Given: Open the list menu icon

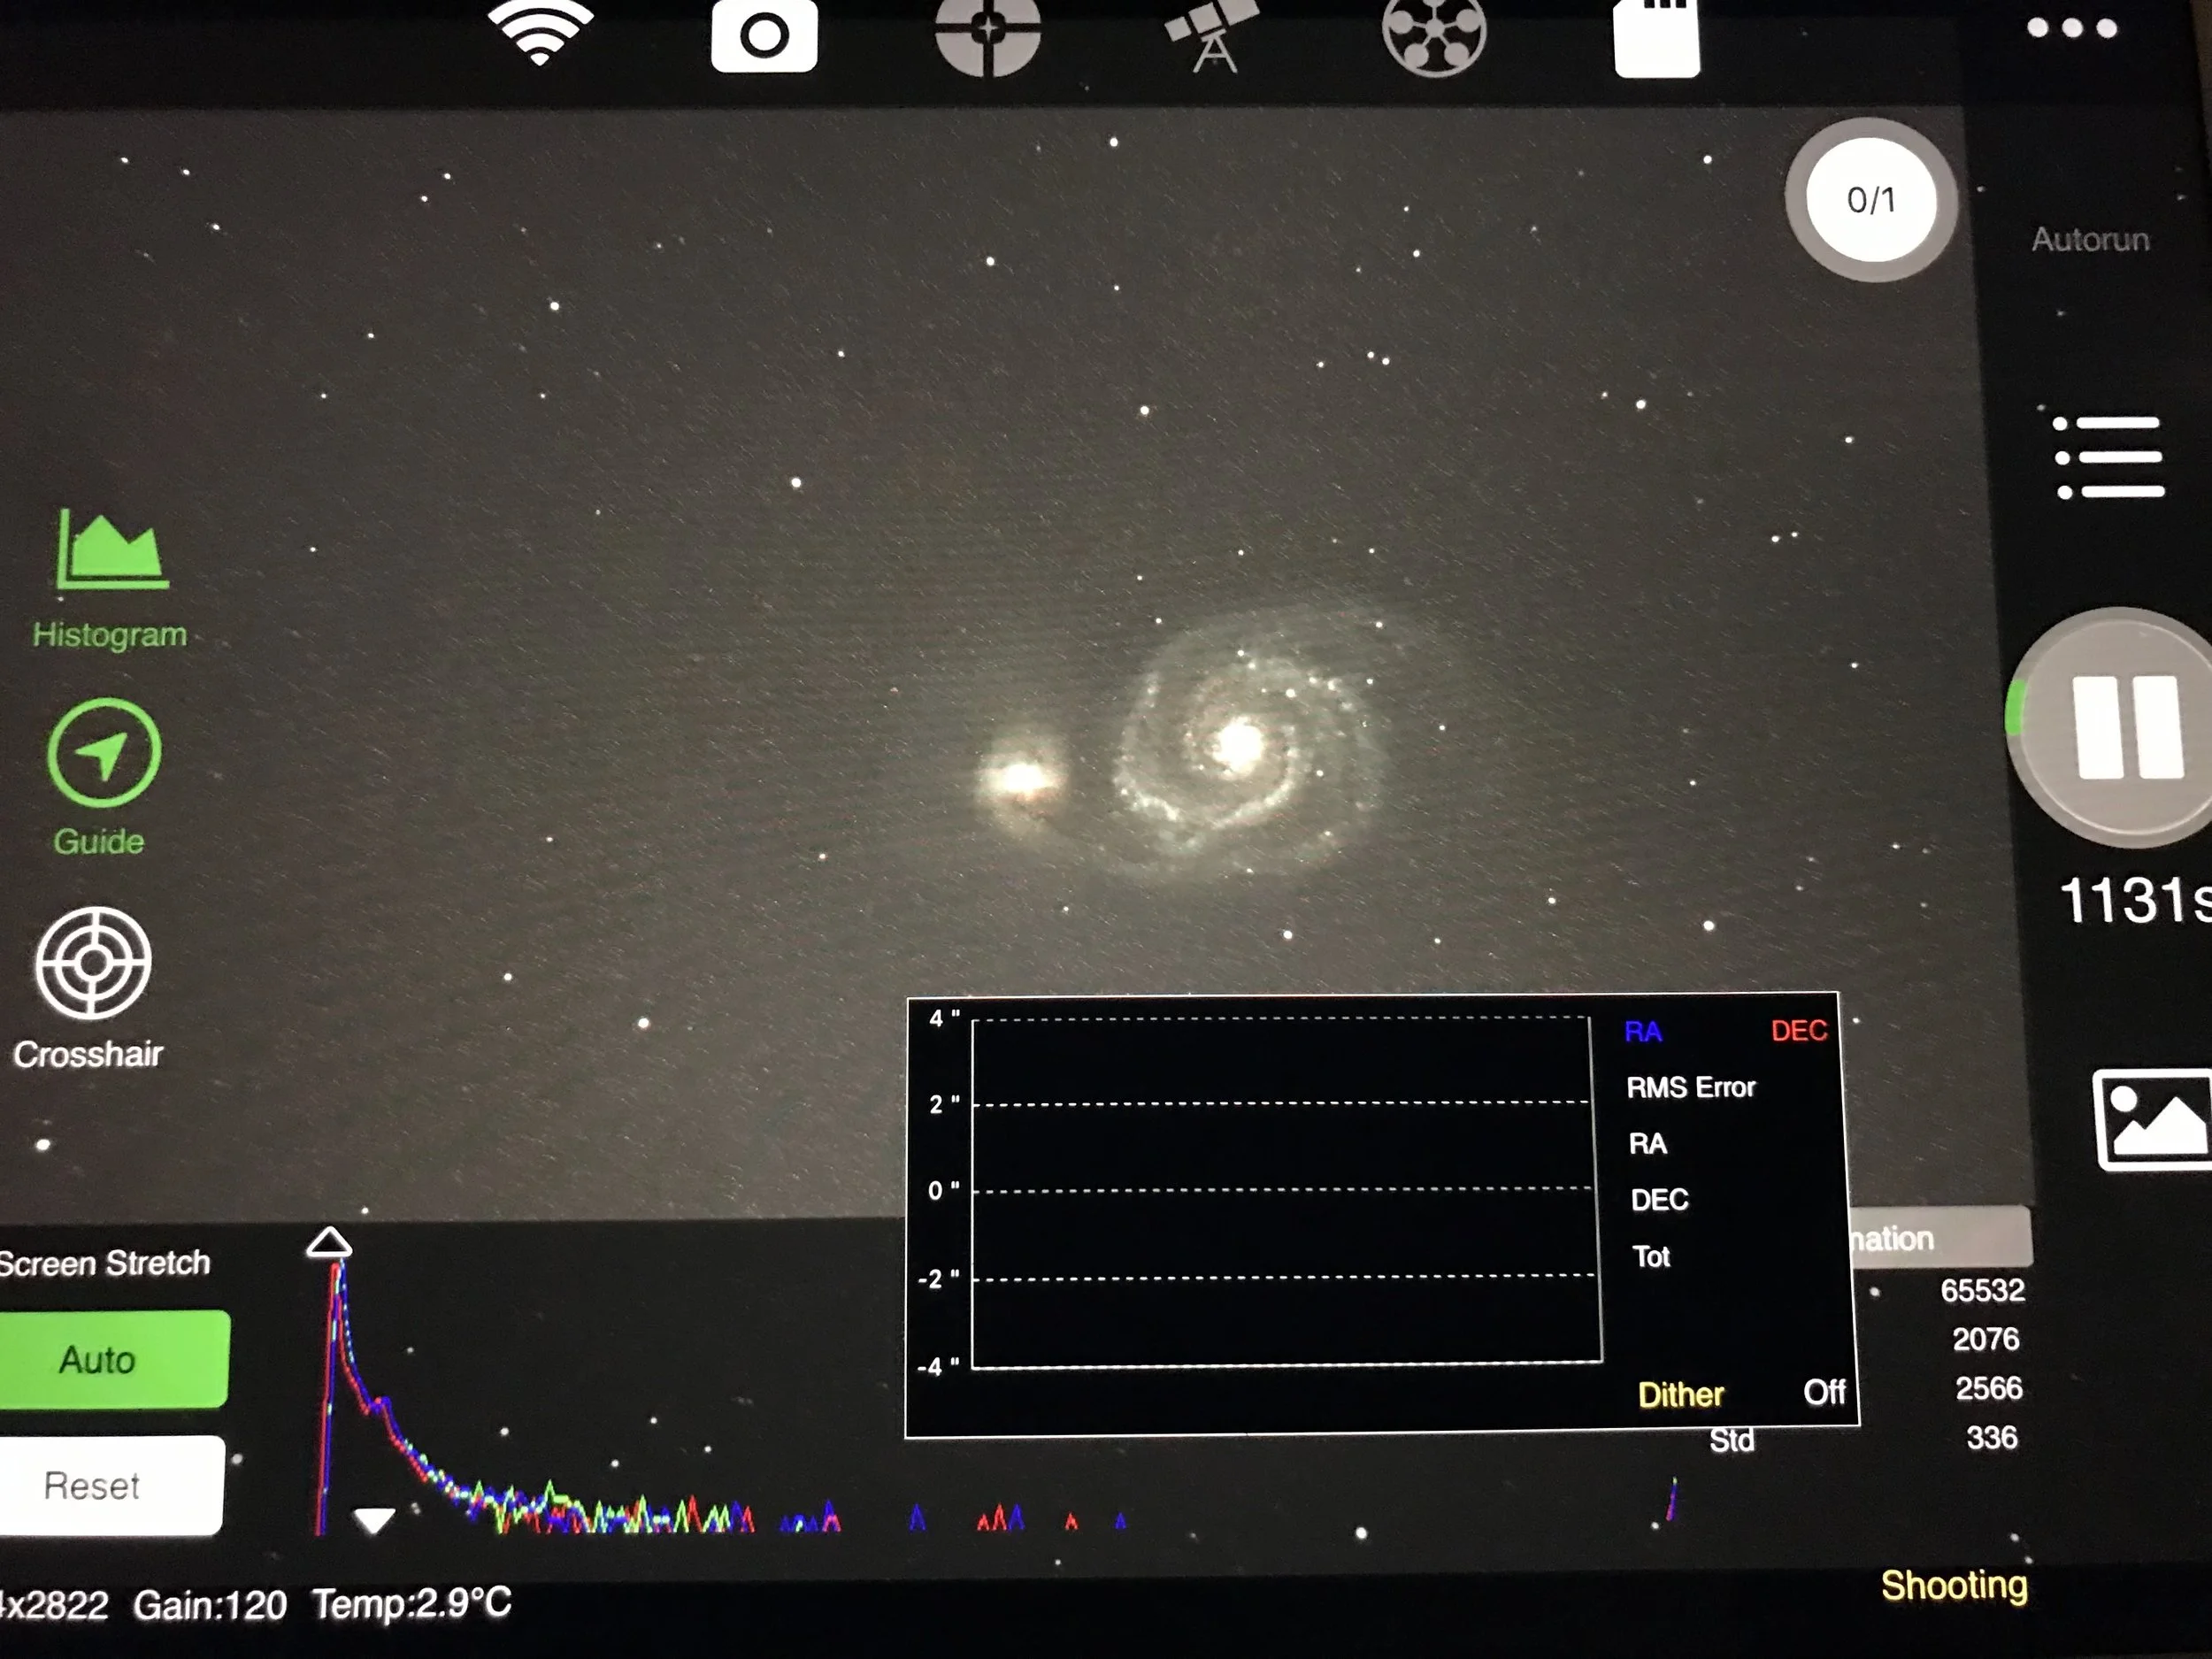Looking at the screenshot, I should coord(2108,458).
